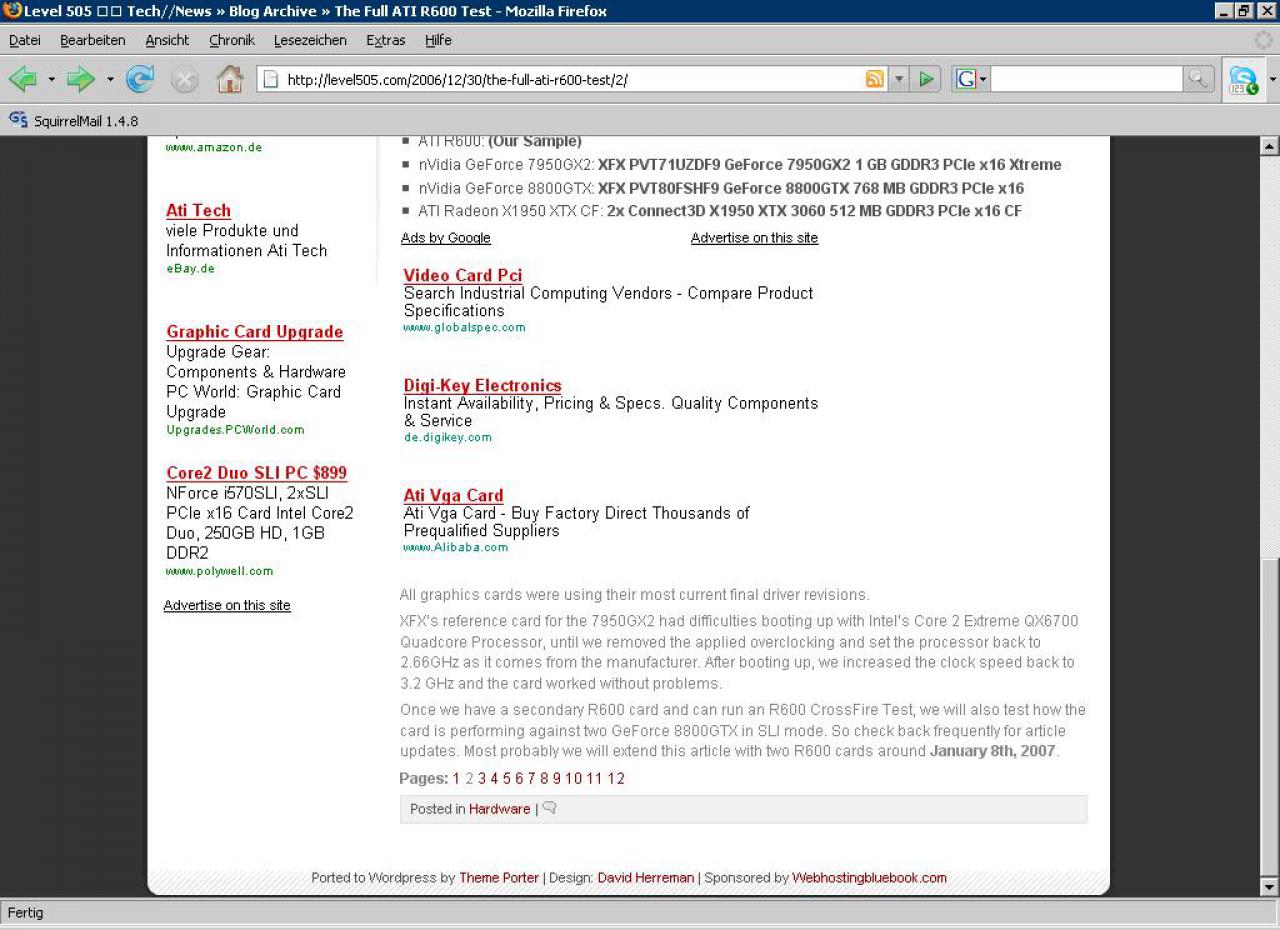This screenshot has width=1280, height=930.
Task: Open the Ati Tech ad link
Action: point(198,210)
